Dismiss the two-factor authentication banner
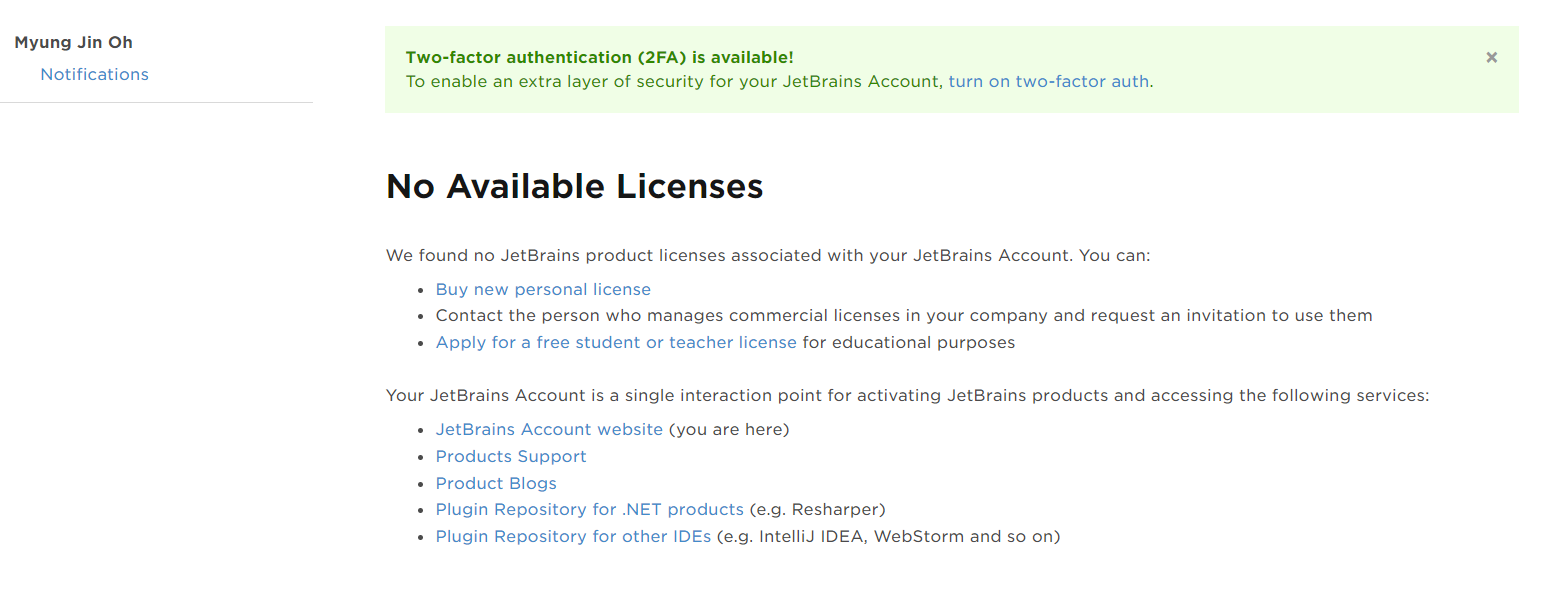1563x590 pixels. (1491, 57)
